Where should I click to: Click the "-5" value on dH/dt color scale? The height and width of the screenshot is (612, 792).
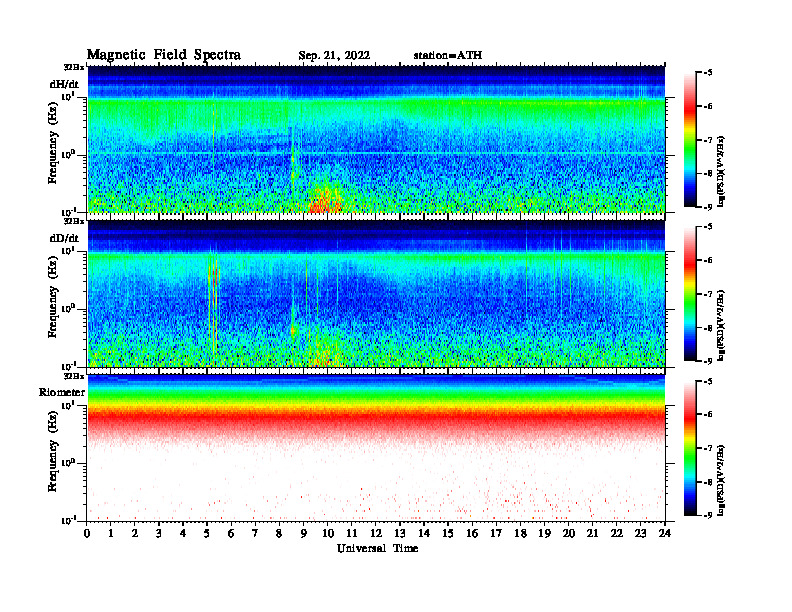tap(708, 73)
